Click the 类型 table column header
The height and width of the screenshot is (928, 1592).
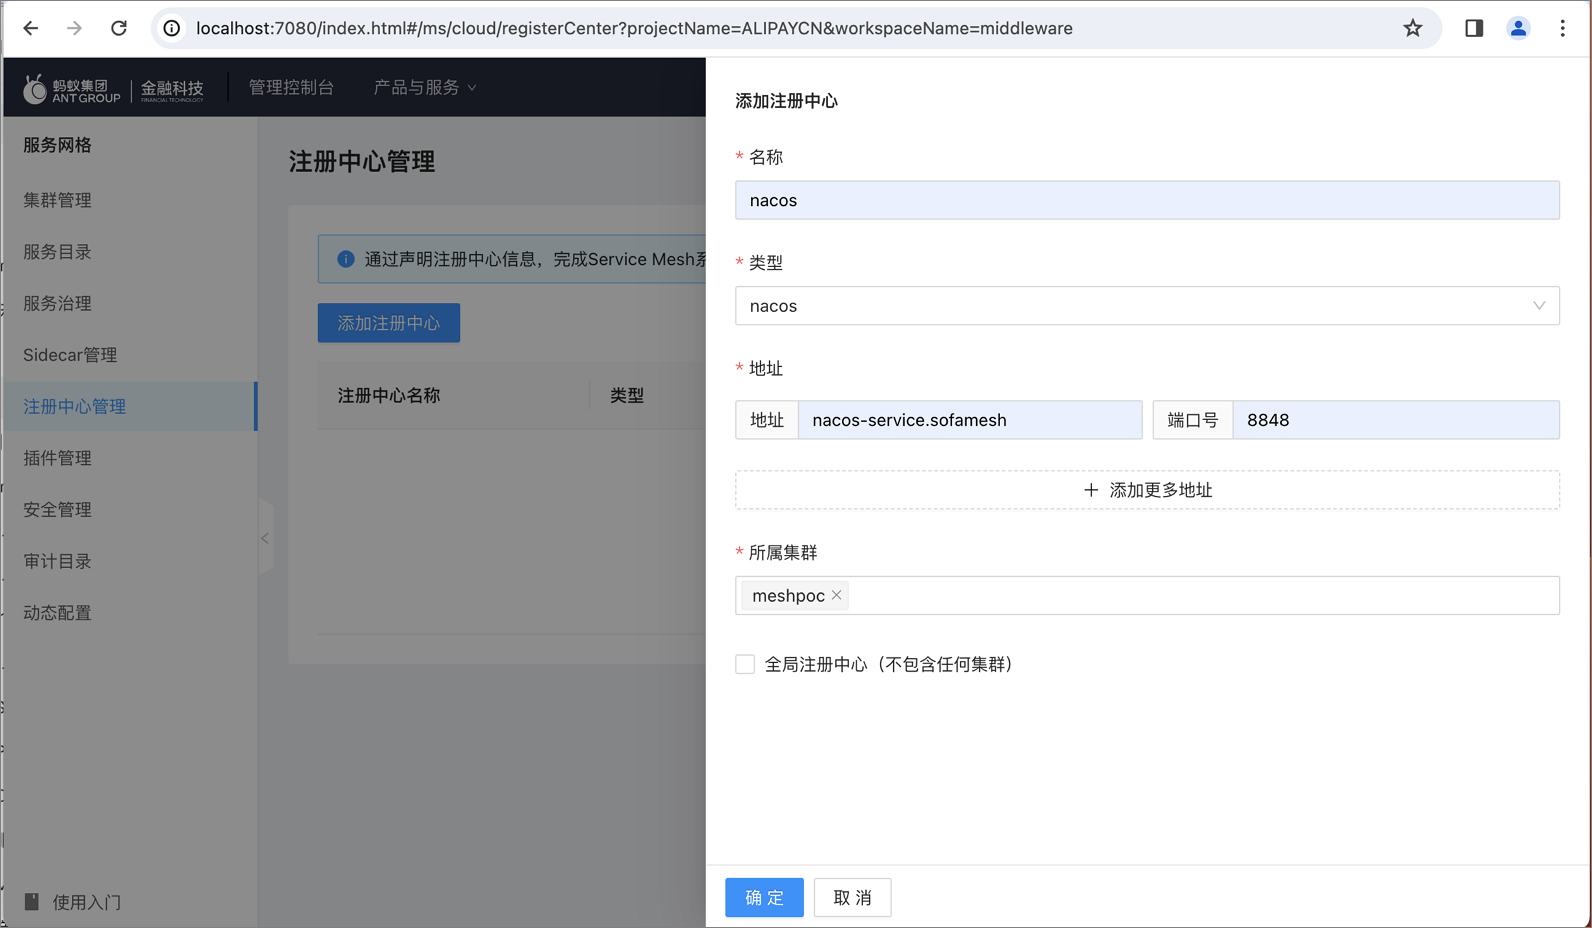627,396
